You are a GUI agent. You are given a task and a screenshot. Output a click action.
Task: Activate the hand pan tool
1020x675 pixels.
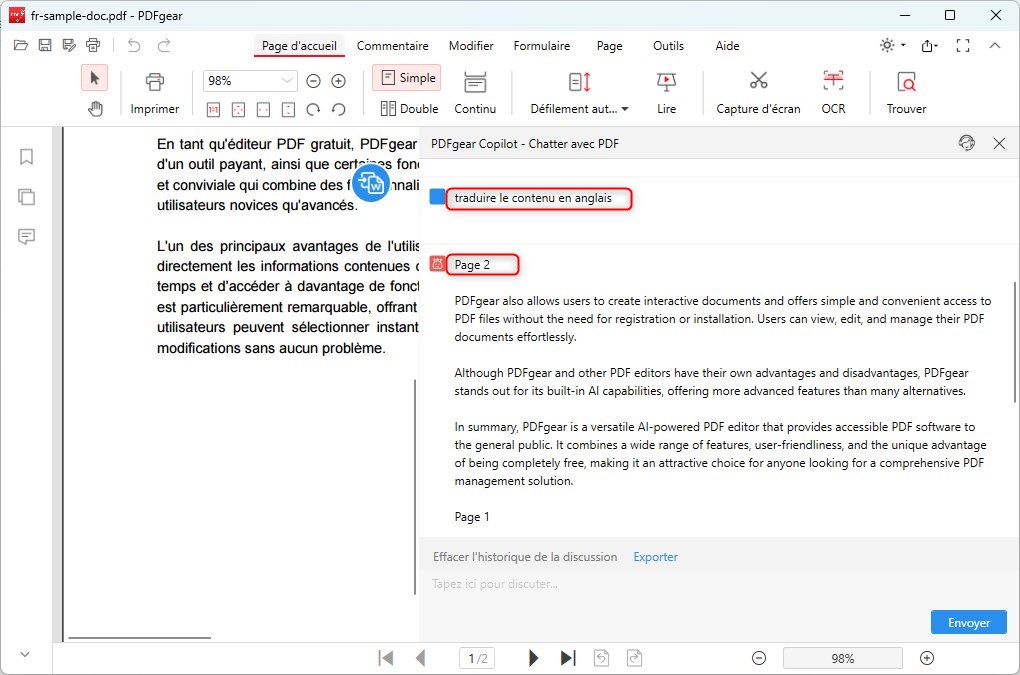96,109
